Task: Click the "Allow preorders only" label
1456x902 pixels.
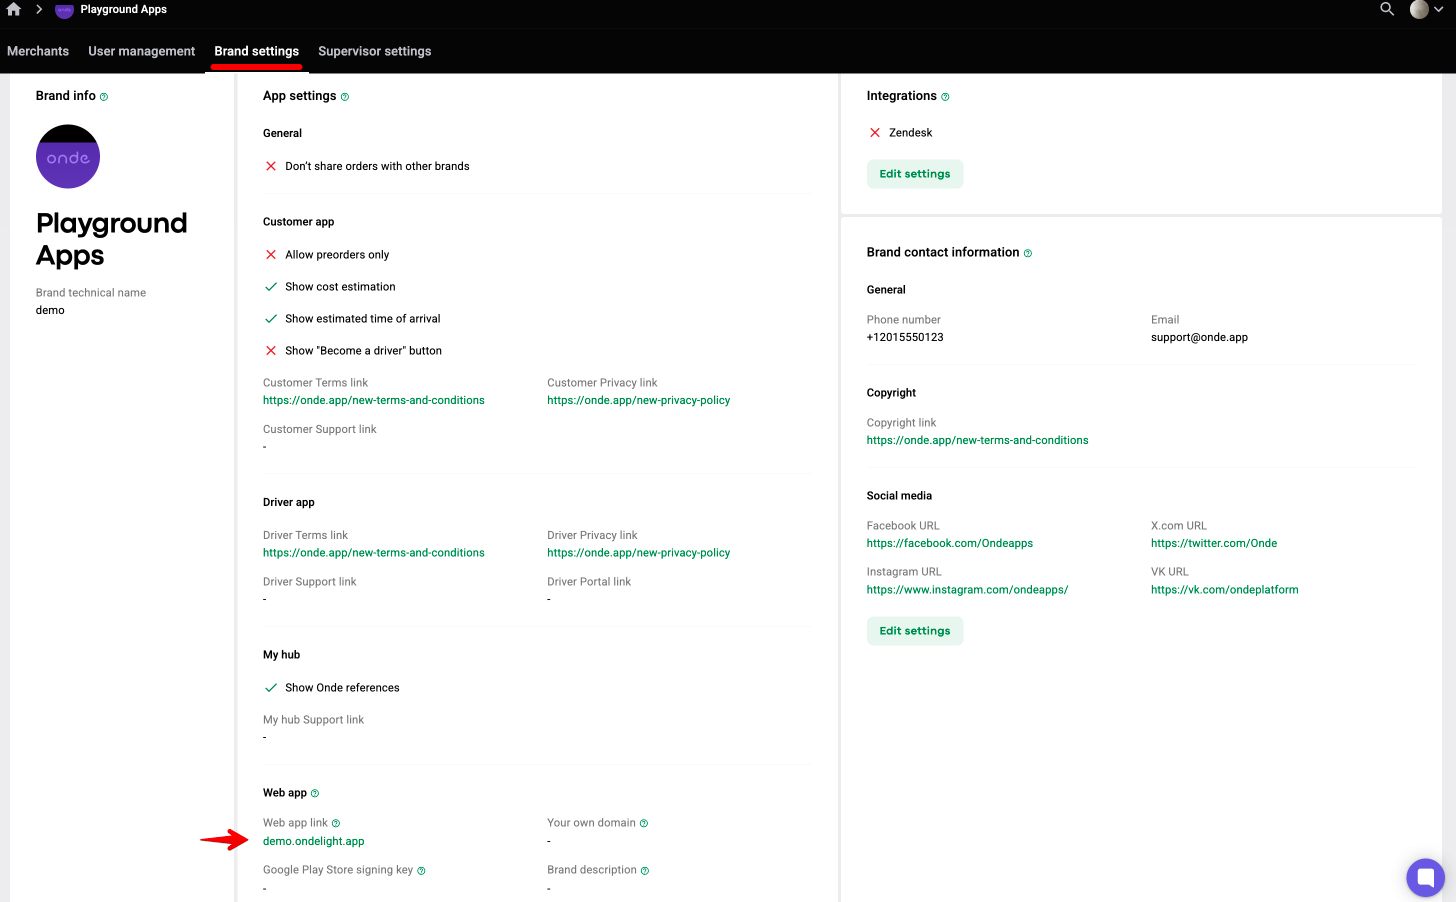Action: point(337,255)
